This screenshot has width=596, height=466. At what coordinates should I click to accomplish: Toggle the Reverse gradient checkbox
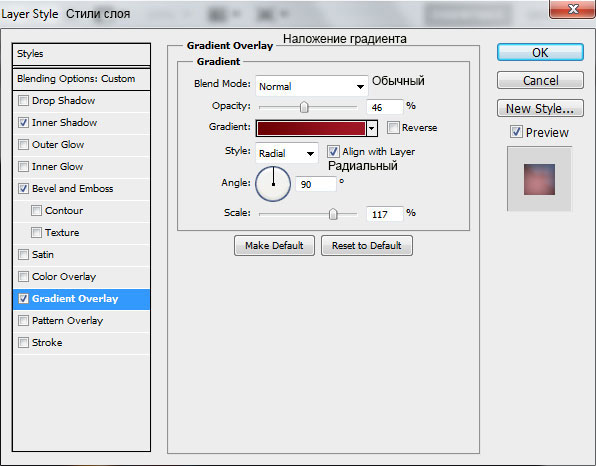pyautogui.click(x=393, y=128)
